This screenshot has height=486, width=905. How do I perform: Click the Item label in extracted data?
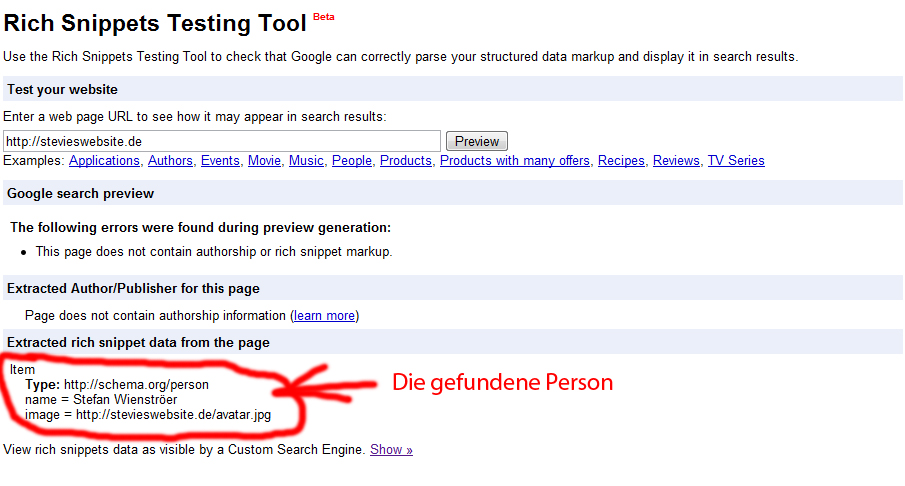[22, 369]
